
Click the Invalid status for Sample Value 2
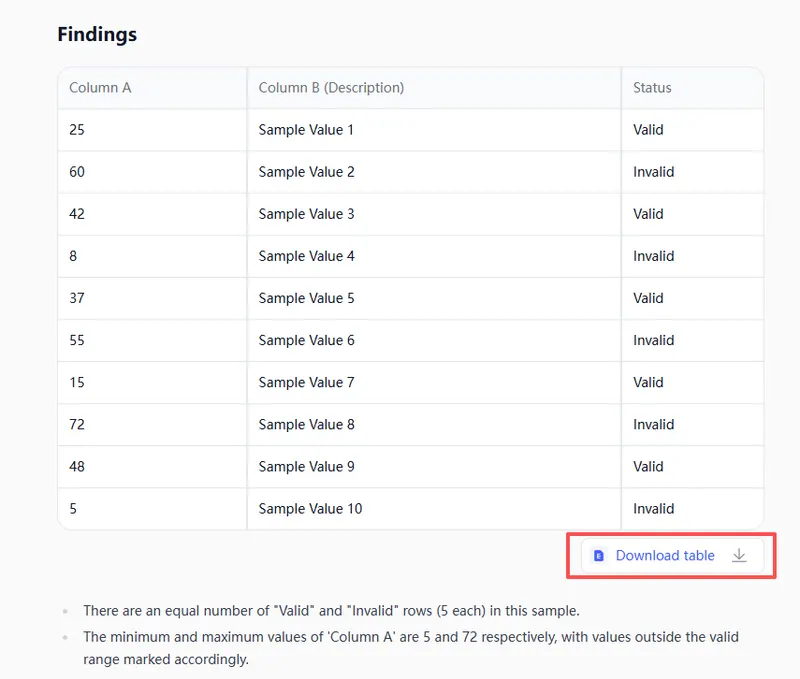click(654, 172)
